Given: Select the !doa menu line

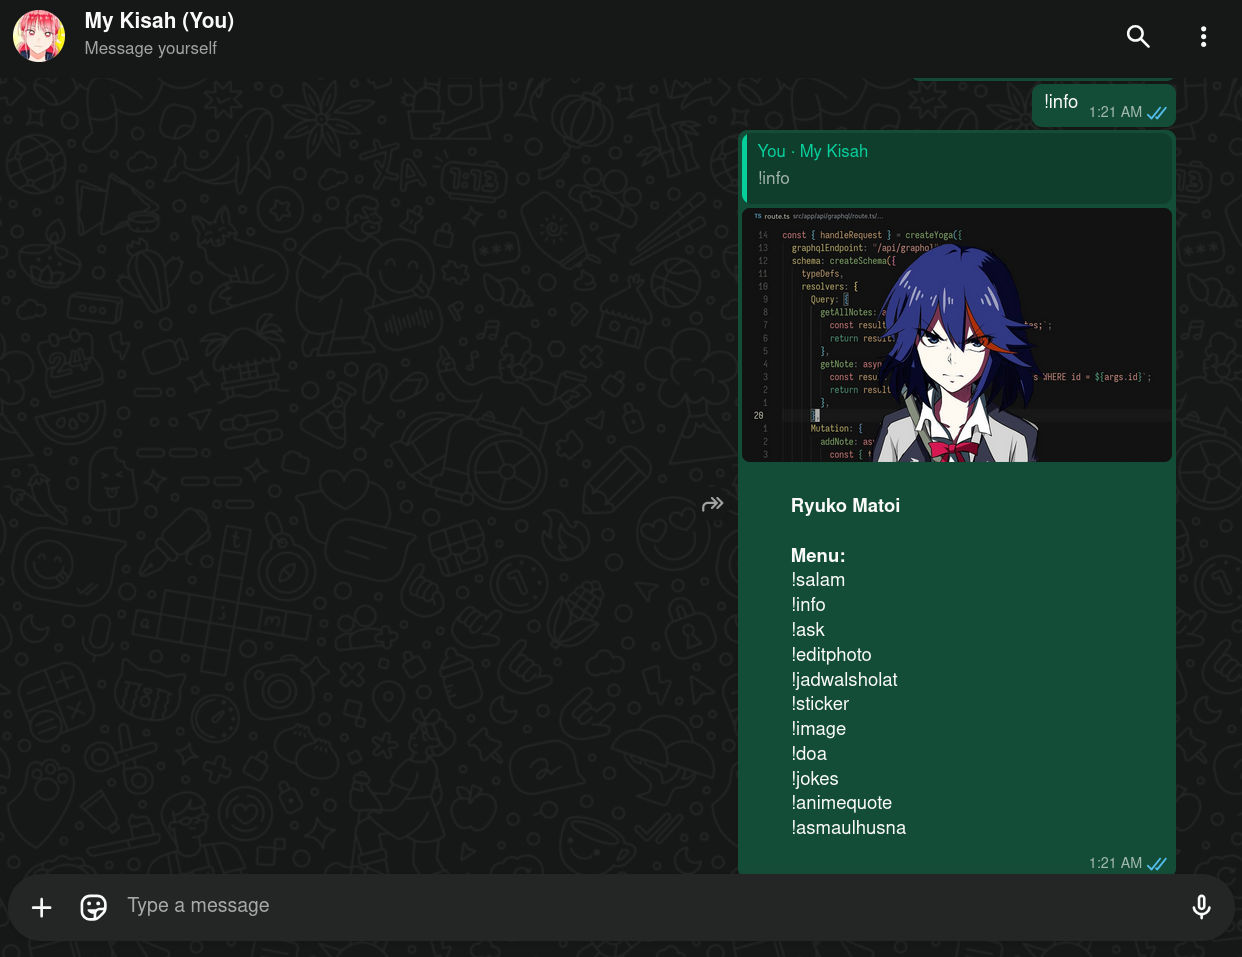Looking at the screenshot, I should [809, 754].
